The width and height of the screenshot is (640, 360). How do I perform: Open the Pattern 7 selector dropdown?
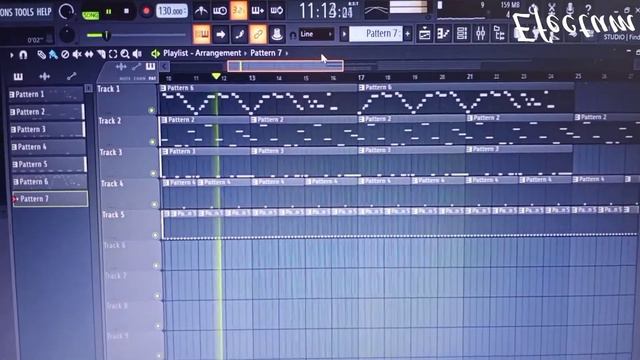[x=376, y=34]
